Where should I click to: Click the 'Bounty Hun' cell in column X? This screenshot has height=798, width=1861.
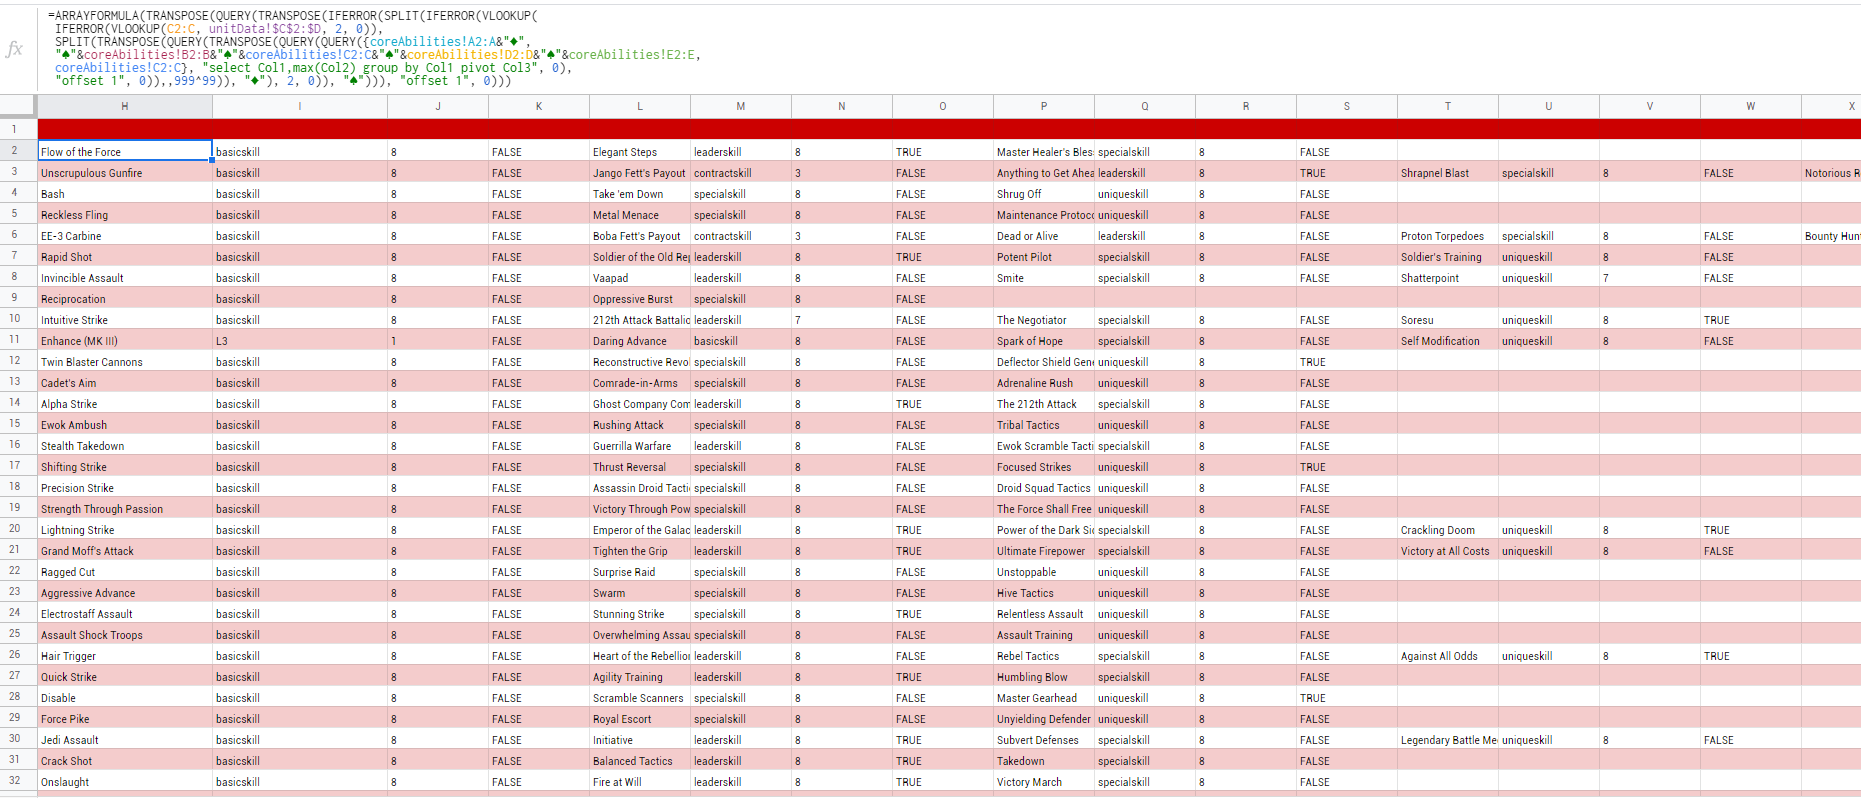pos(1831,236)
